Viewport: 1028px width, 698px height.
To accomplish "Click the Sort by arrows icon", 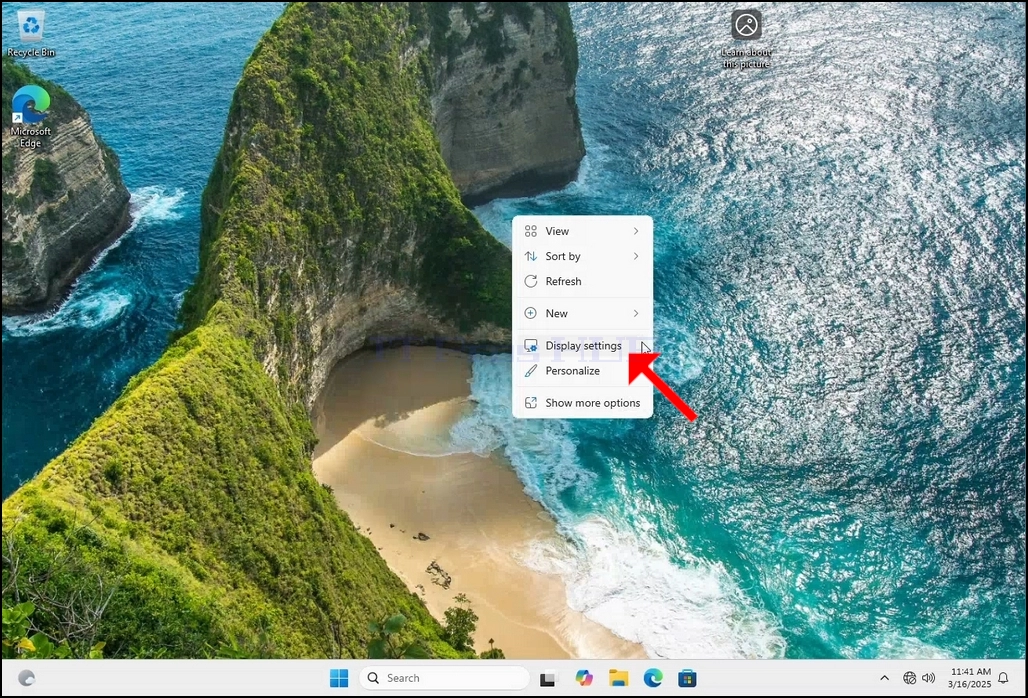I will [x=530, y=256].
